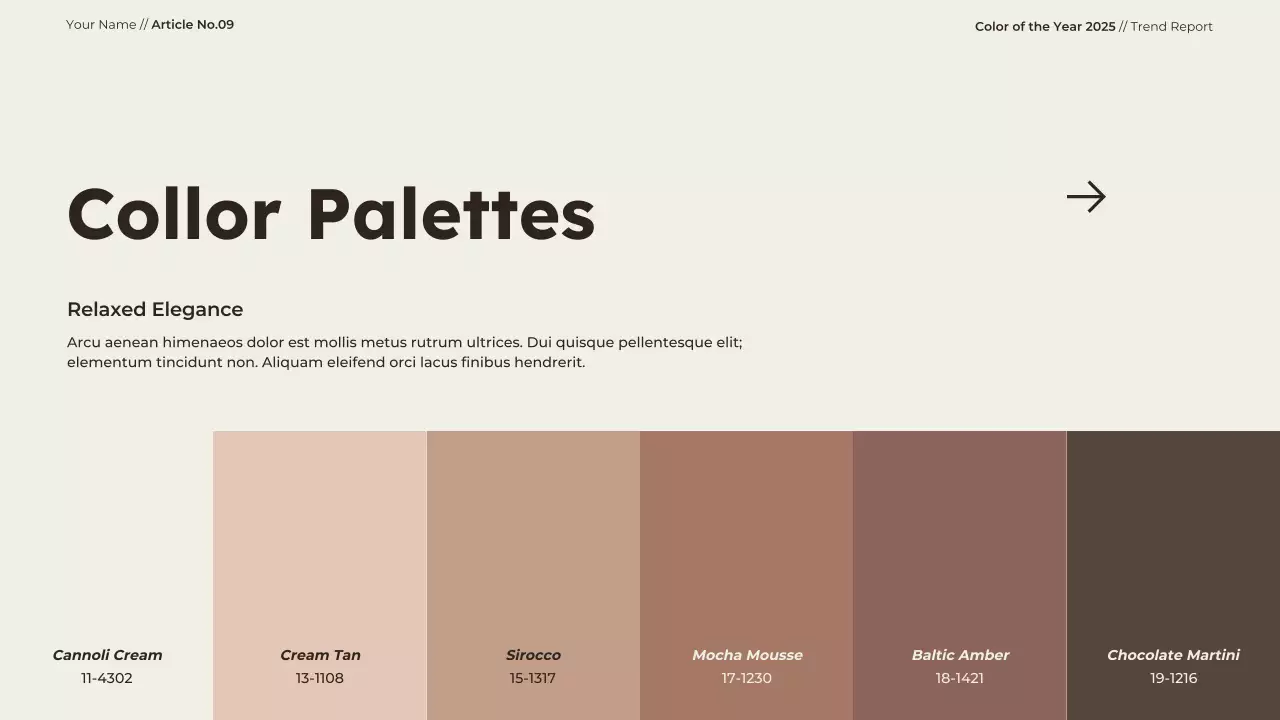This screenshot has width=1280, height=720.
Task: Pick the Sirocco color swatch
Action: (x=533, y=530)
